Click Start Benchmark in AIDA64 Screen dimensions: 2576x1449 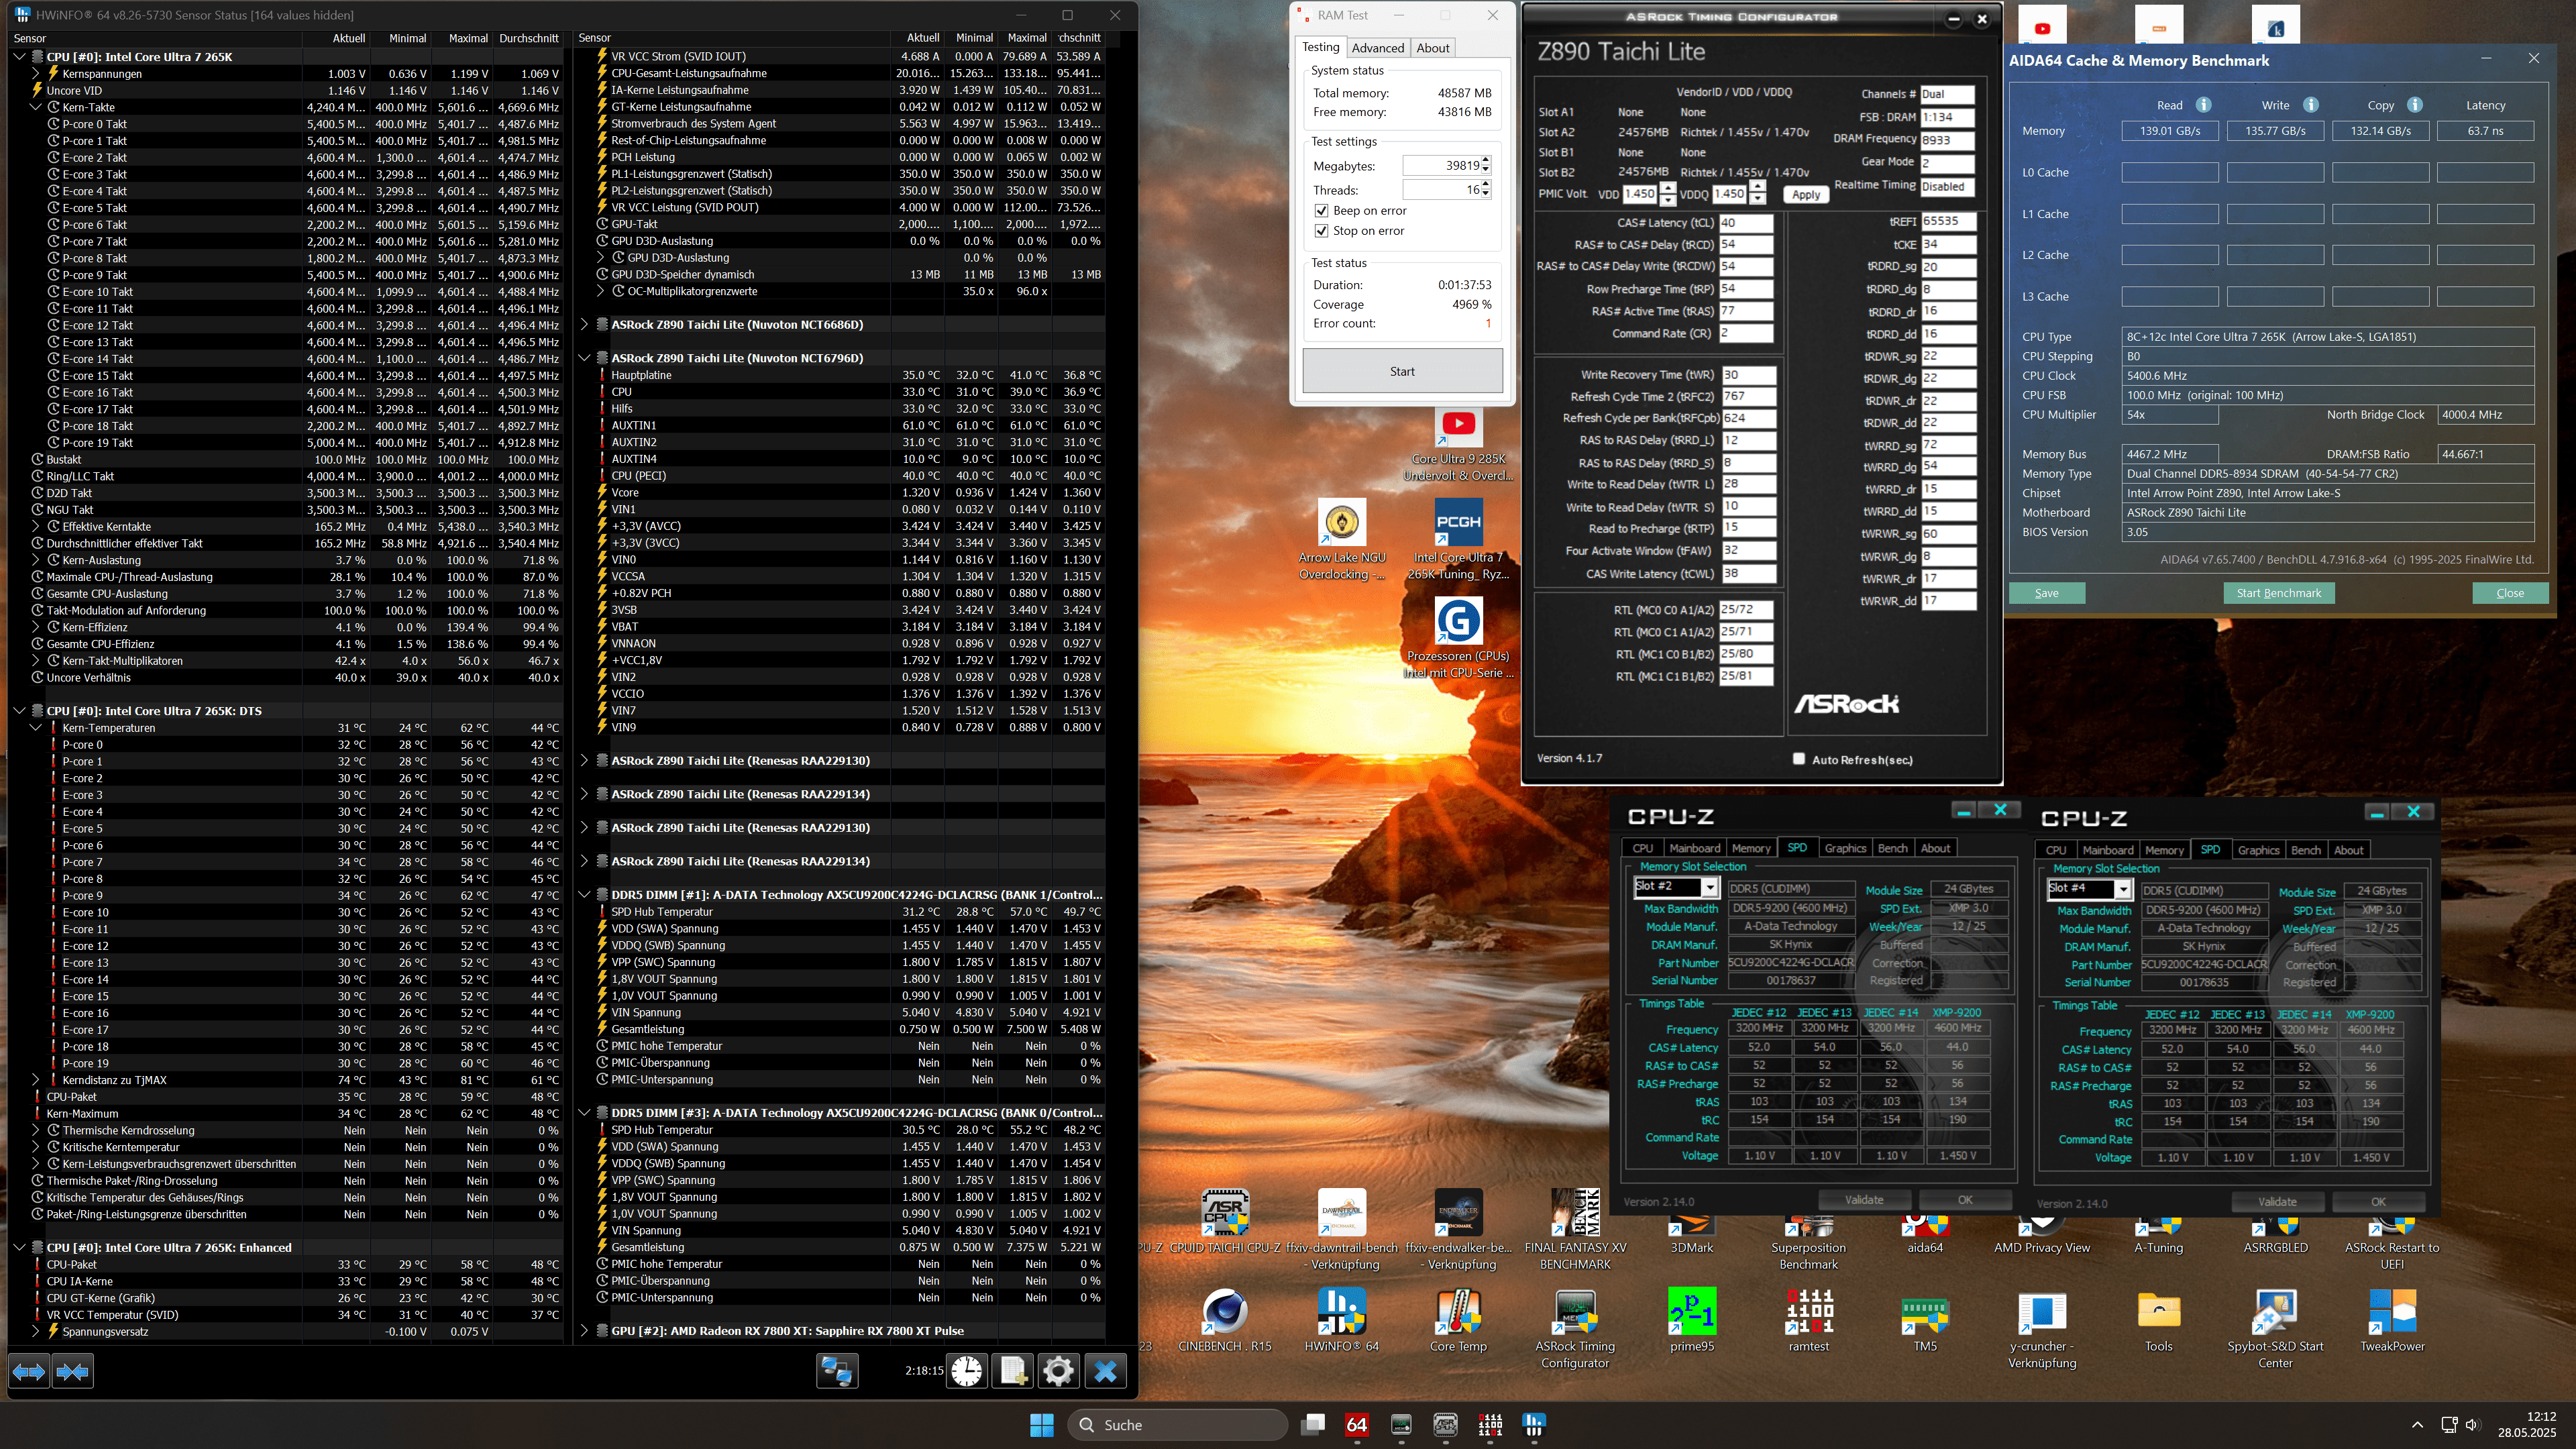coord(2278,593)
